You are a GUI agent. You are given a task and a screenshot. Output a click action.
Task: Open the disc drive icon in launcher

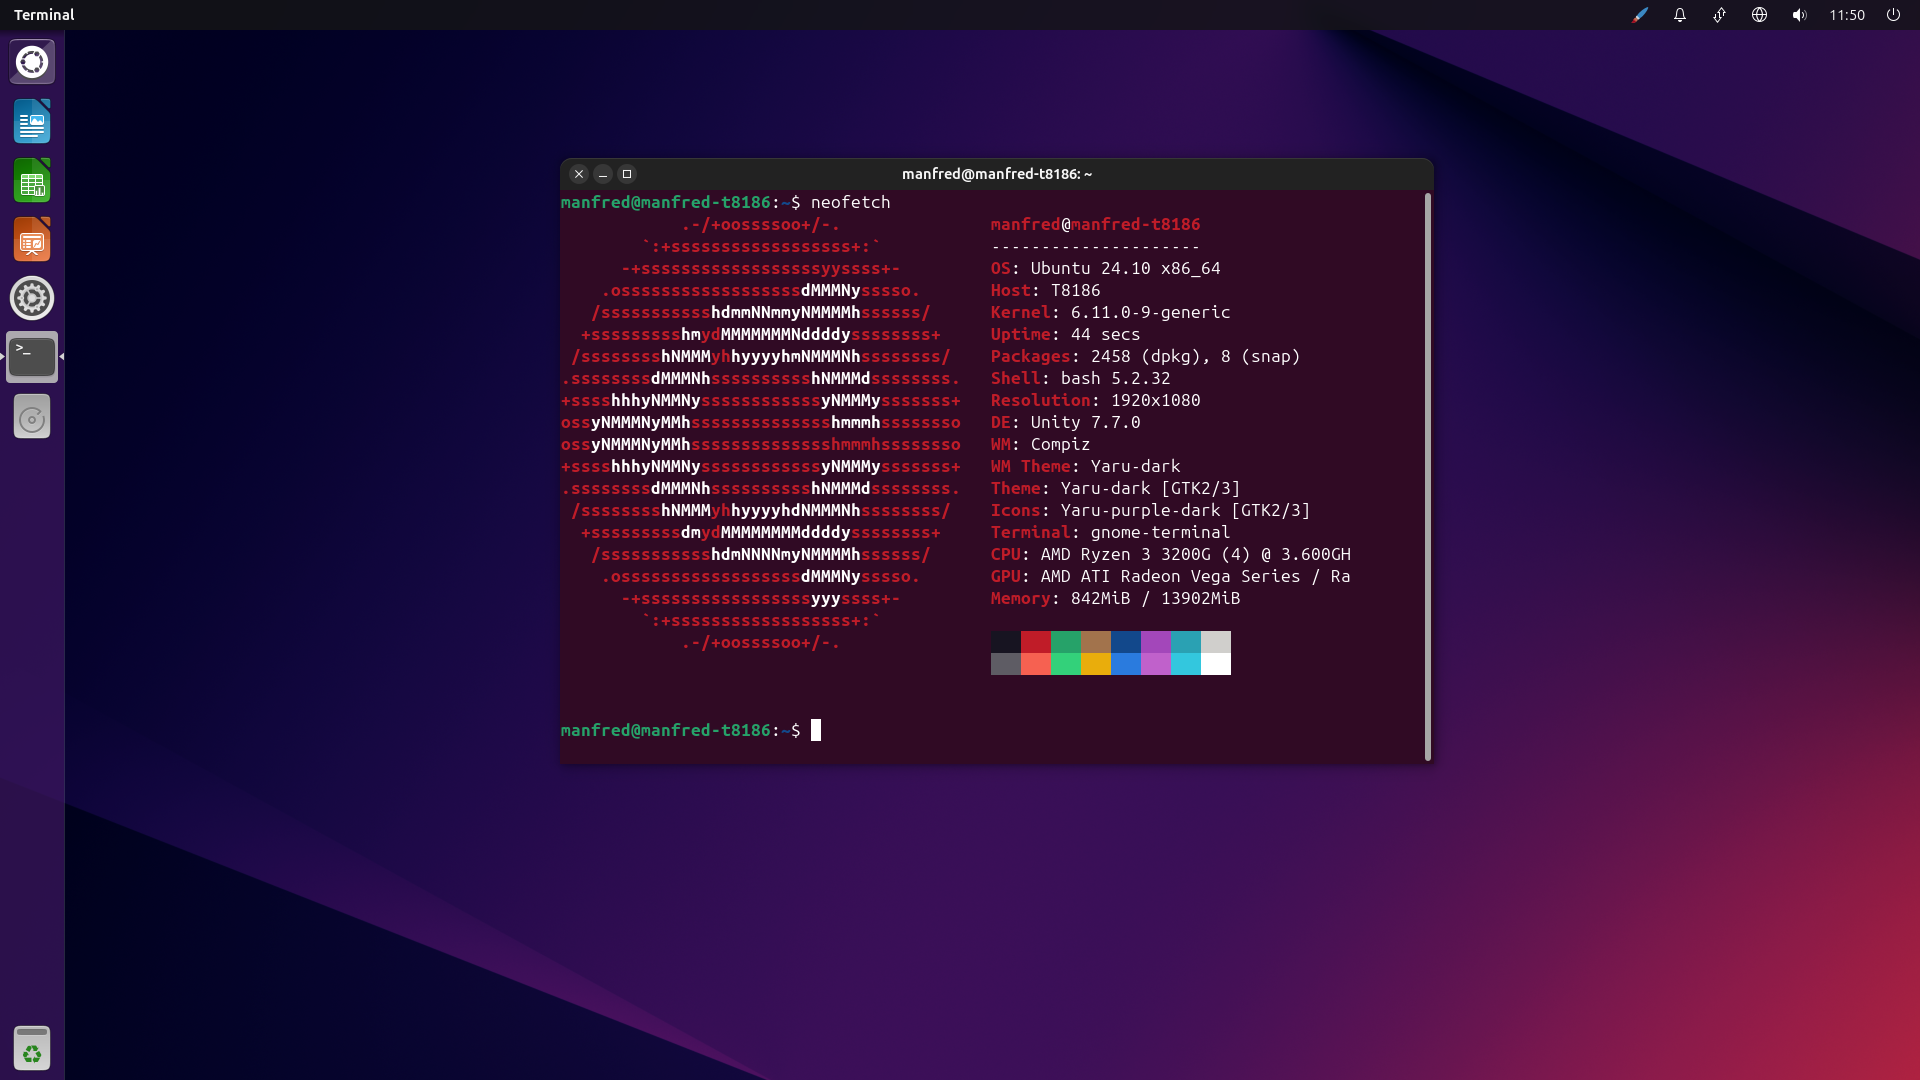pyautogui.click(x=32, y=417)
